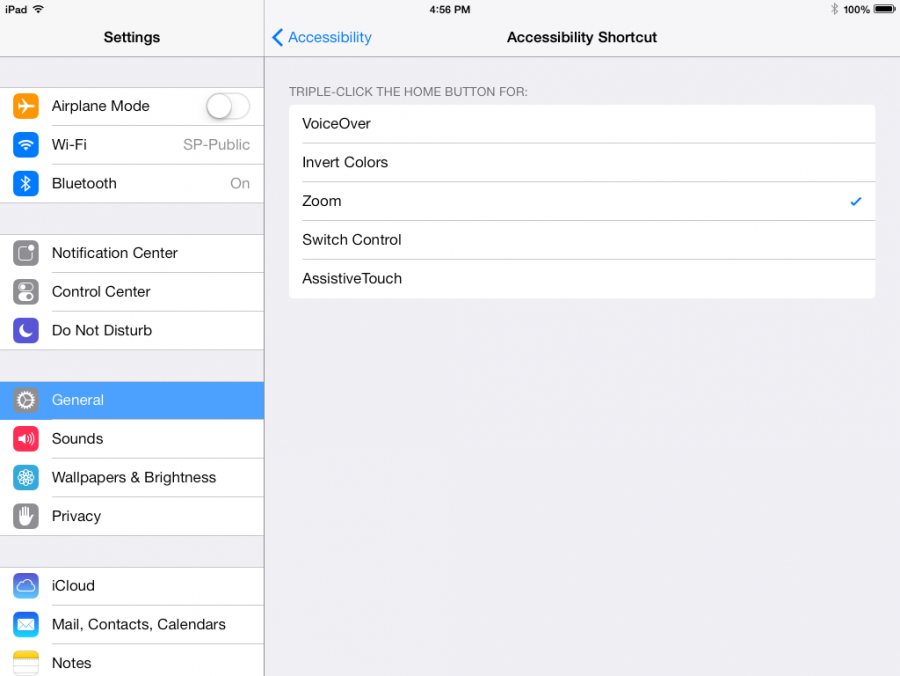Image resolution: width=900 pixels, height=676 pixels.
Task: Click the Sounds speaker icon
Action: point(25,438)
